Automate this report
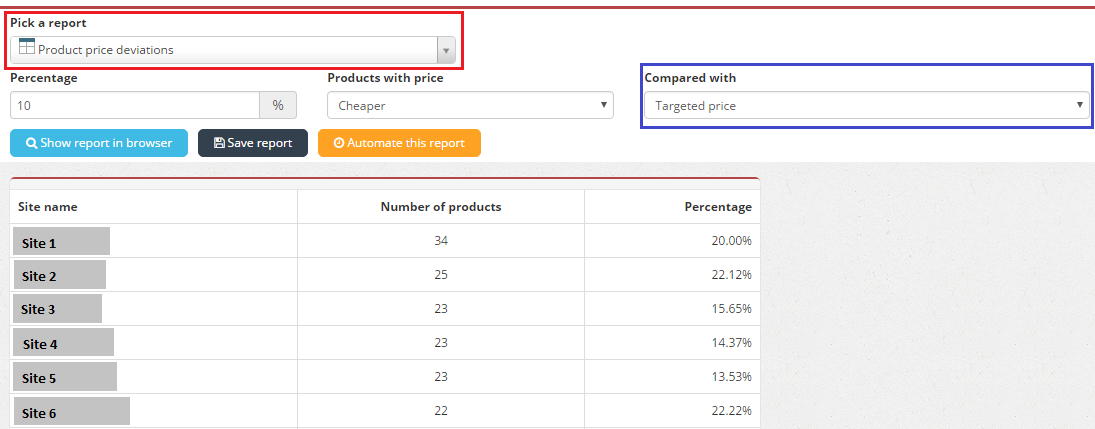The height and width of the screenshot is (429, 1095). (399, 143)
